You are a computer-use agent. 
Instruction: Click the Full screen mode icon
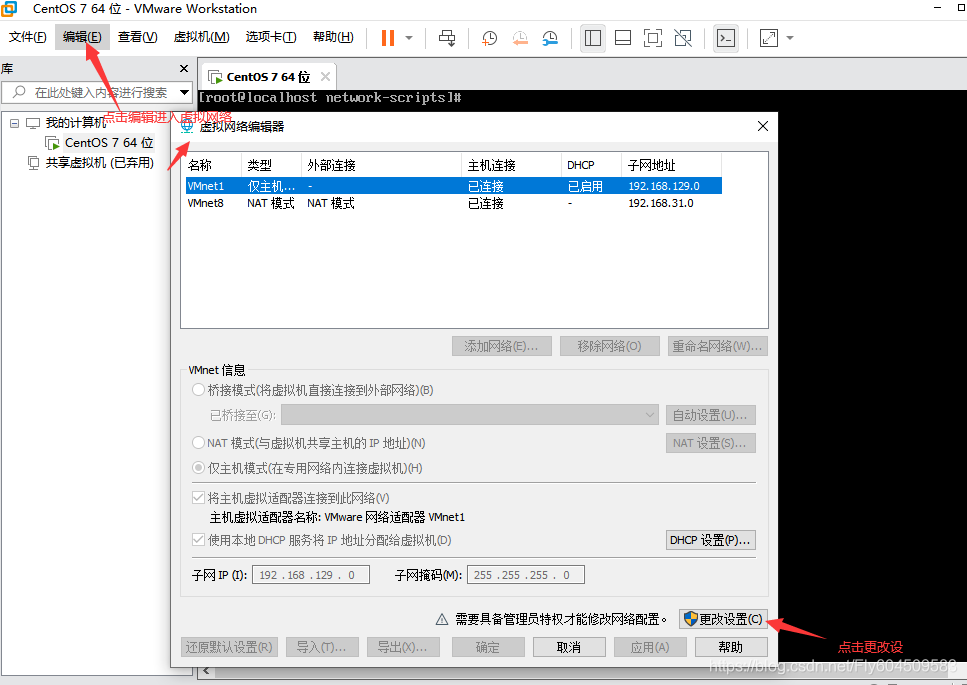pos(652,38)
